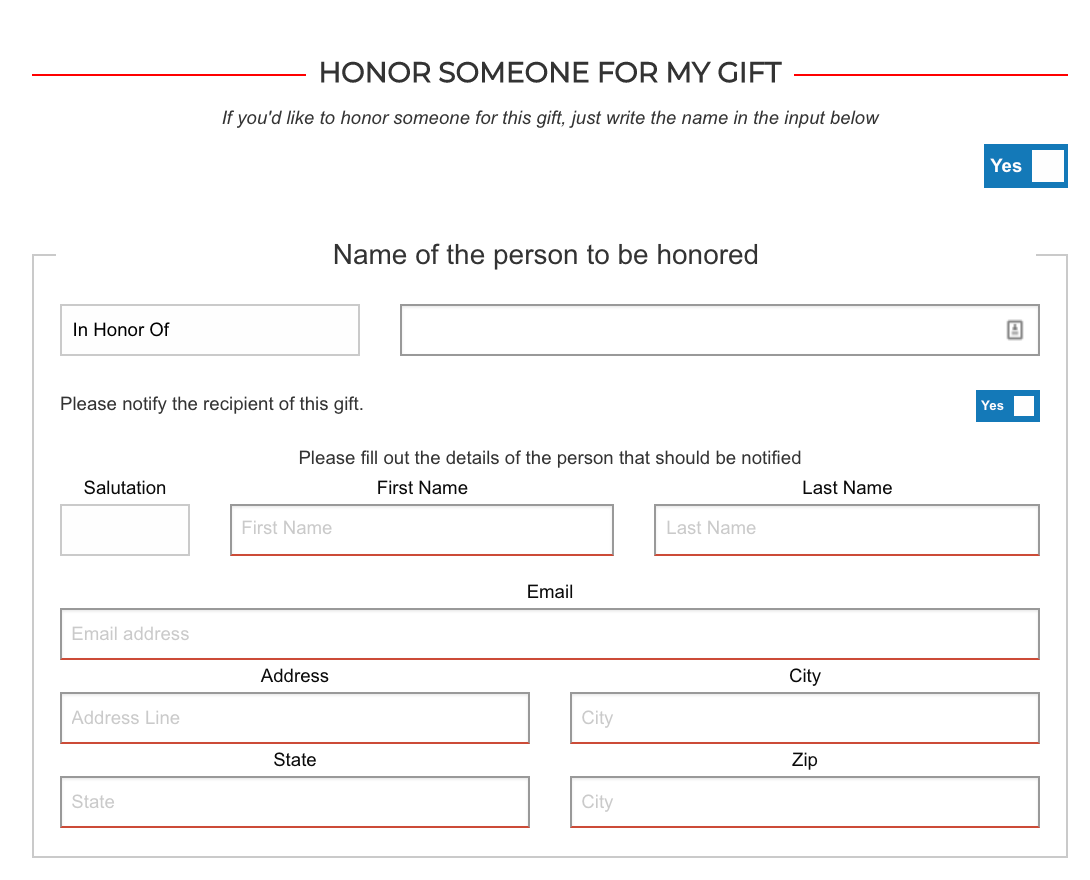Focus the First Name input field
Viewport: 1090px width, 880px height.
click(x=421, y=529)
